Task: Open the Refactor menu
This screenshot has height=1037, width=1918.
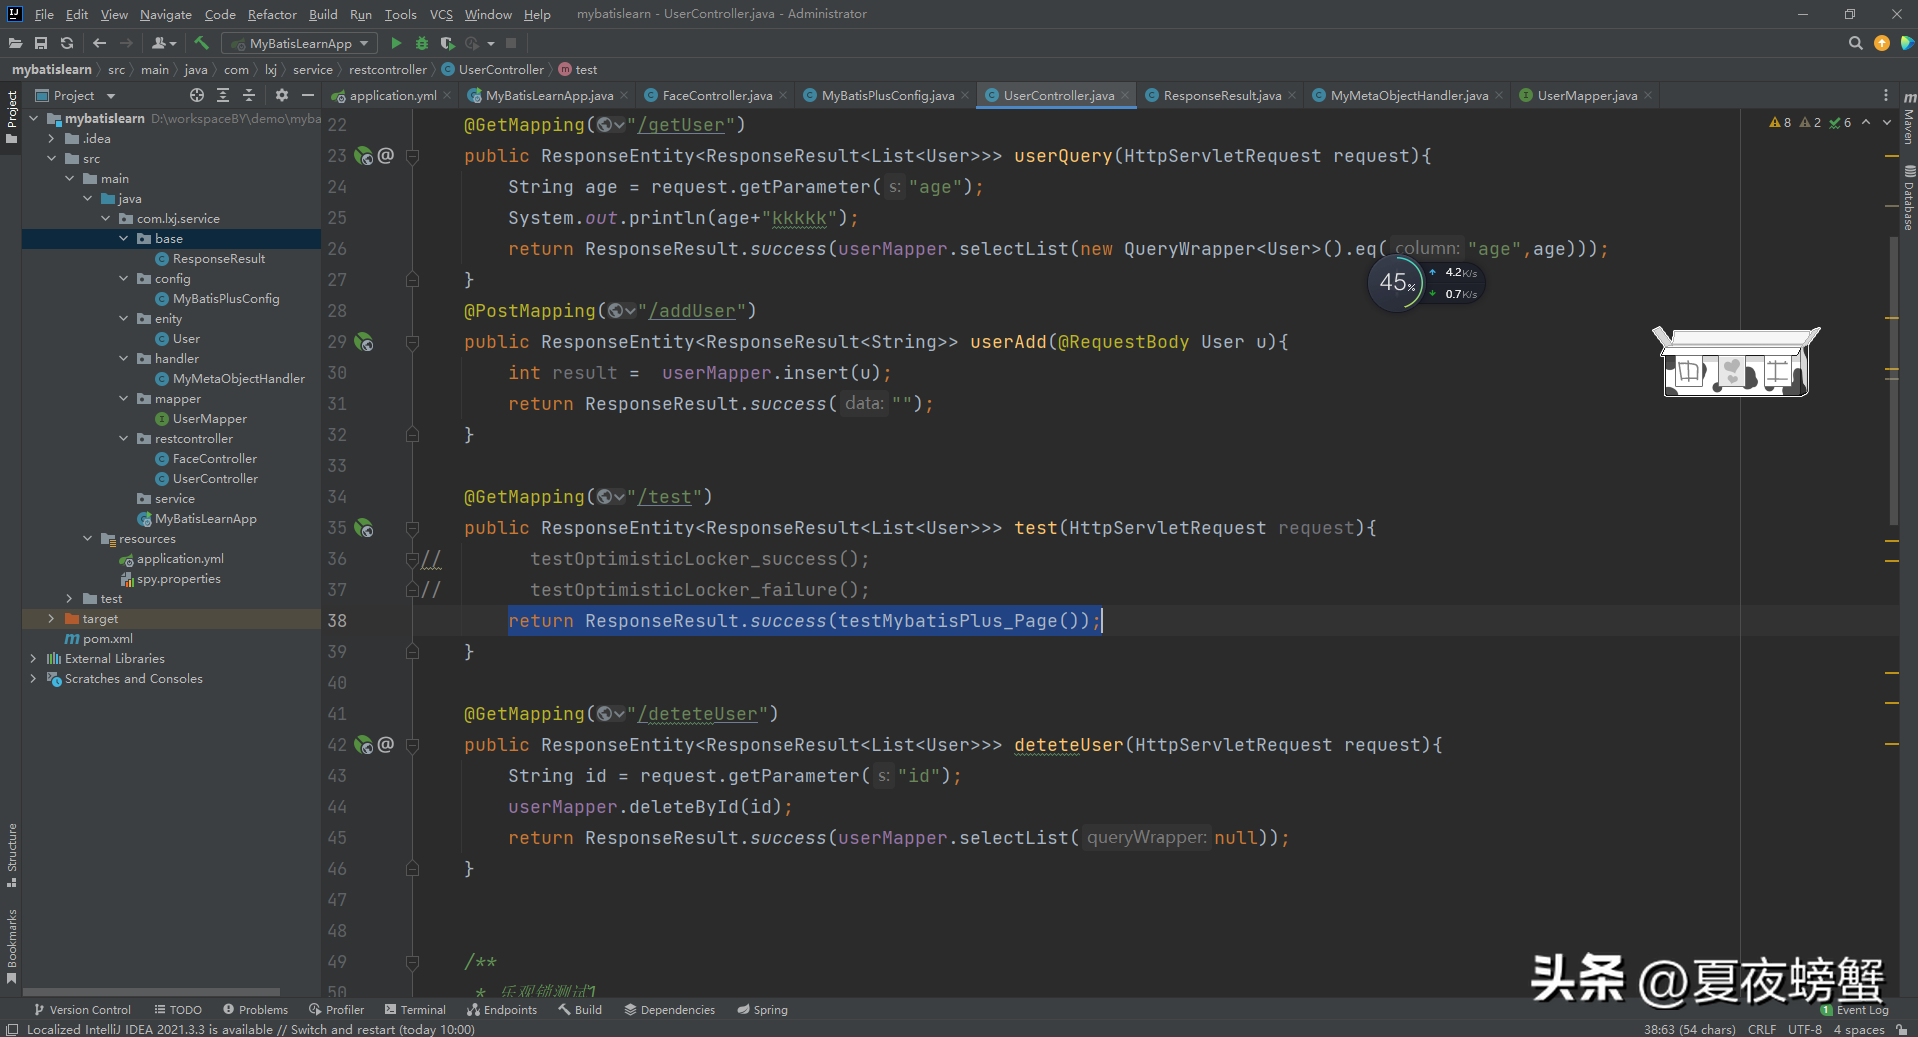Action: tap(272, 14)
